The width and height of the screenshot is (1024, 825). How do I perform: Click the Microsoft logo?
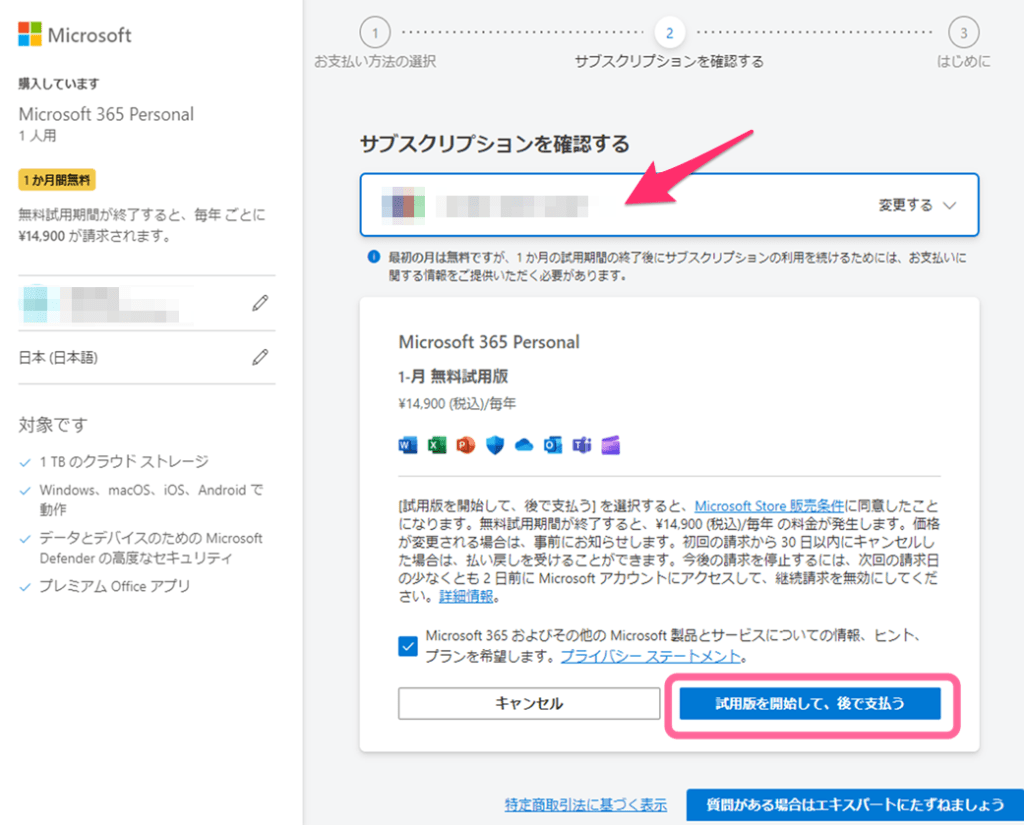point(74,35)
